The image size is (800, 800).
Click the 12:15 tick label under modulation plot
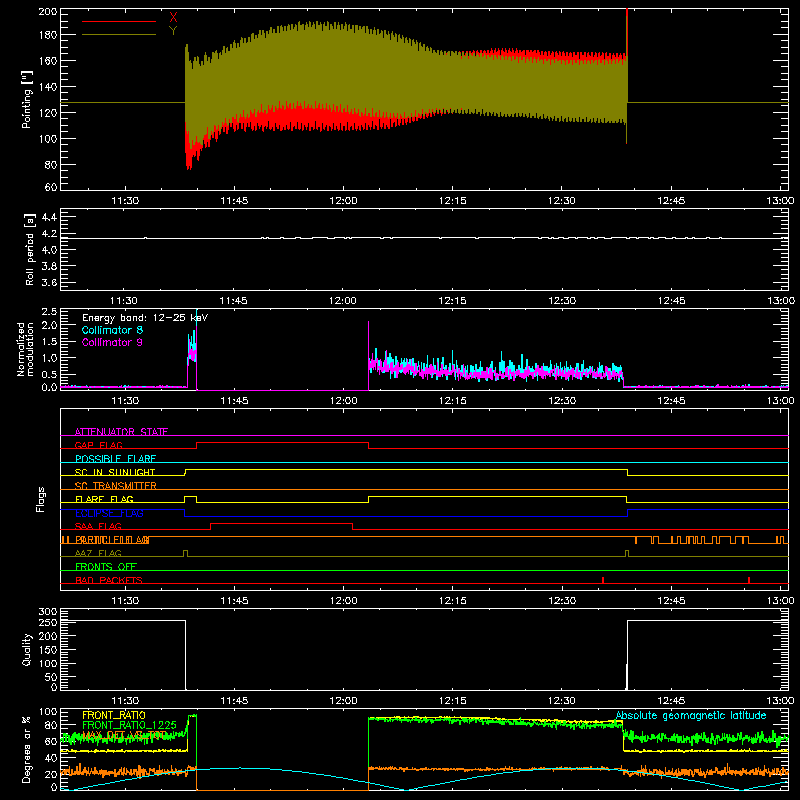click(x=453, y=401)
